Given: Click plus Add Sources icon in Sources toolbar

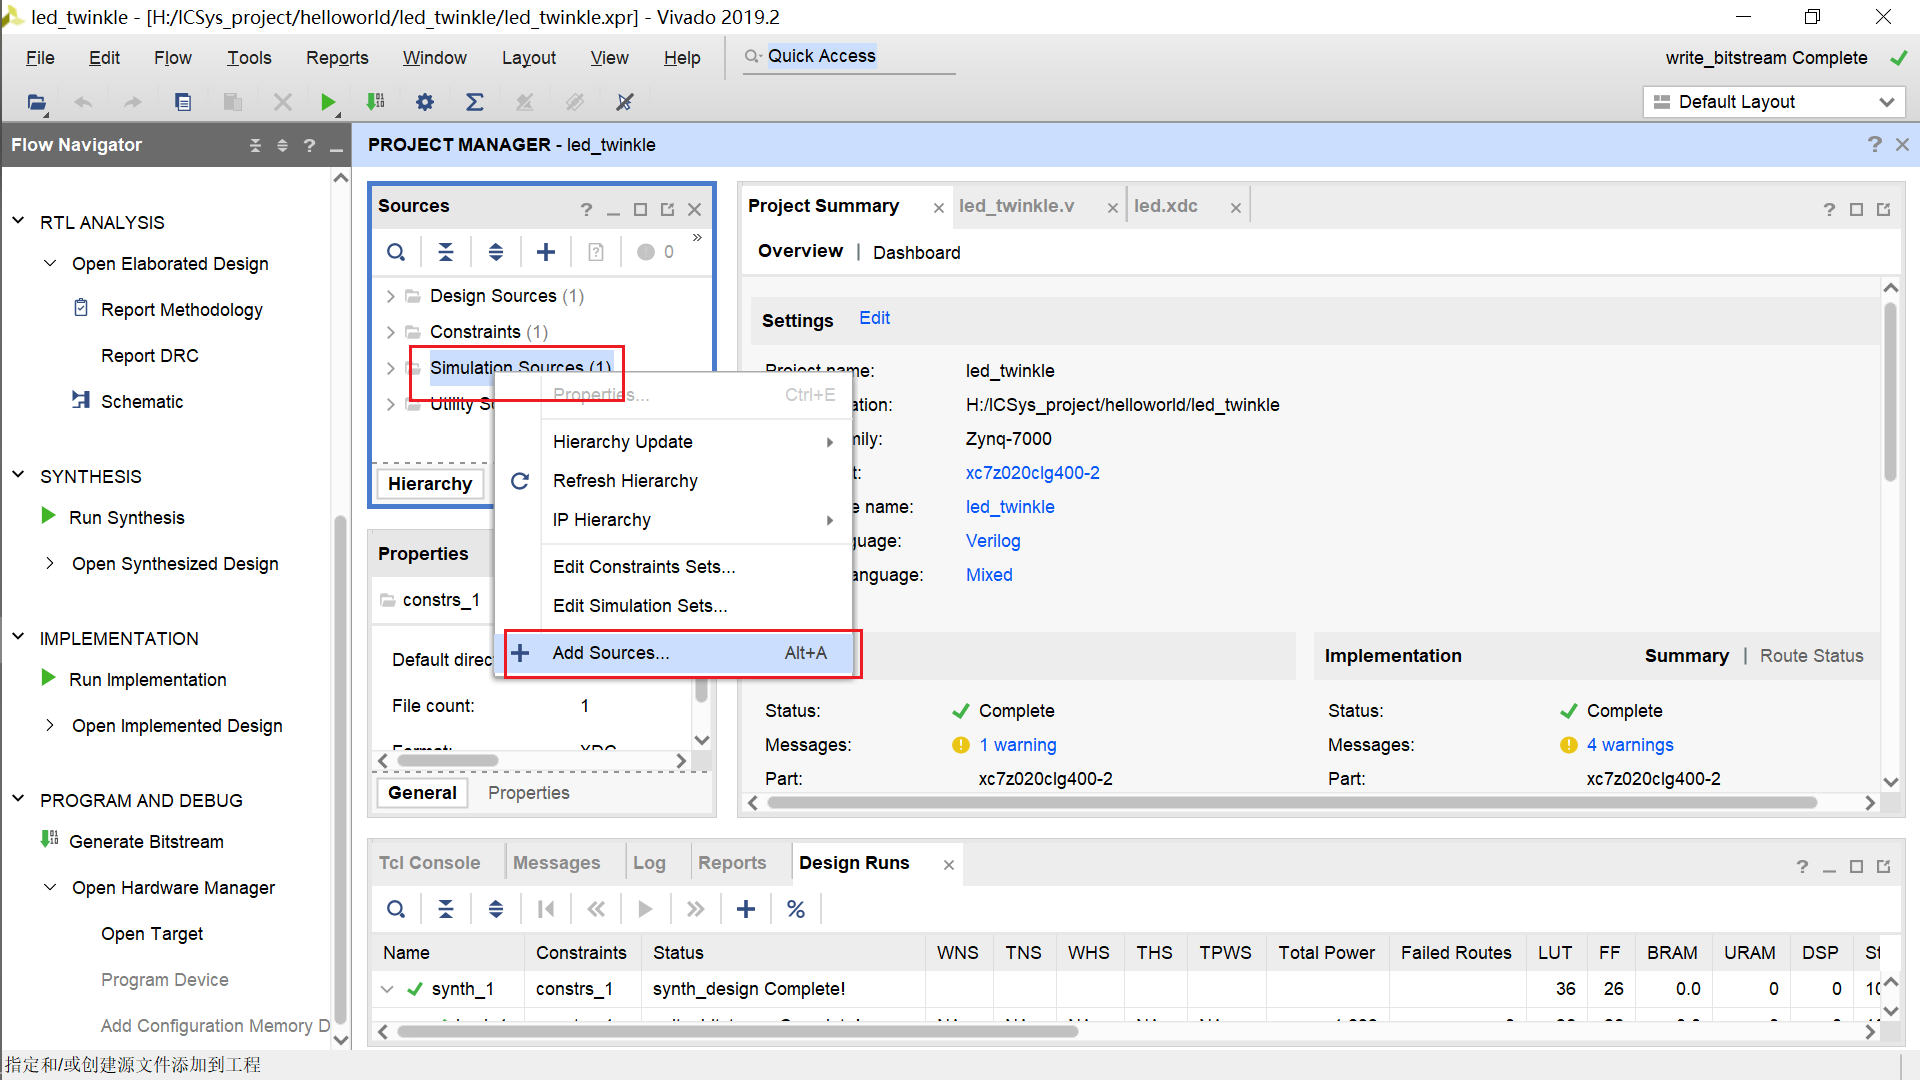Looking at the screenshot, I should tap(546, 252).
